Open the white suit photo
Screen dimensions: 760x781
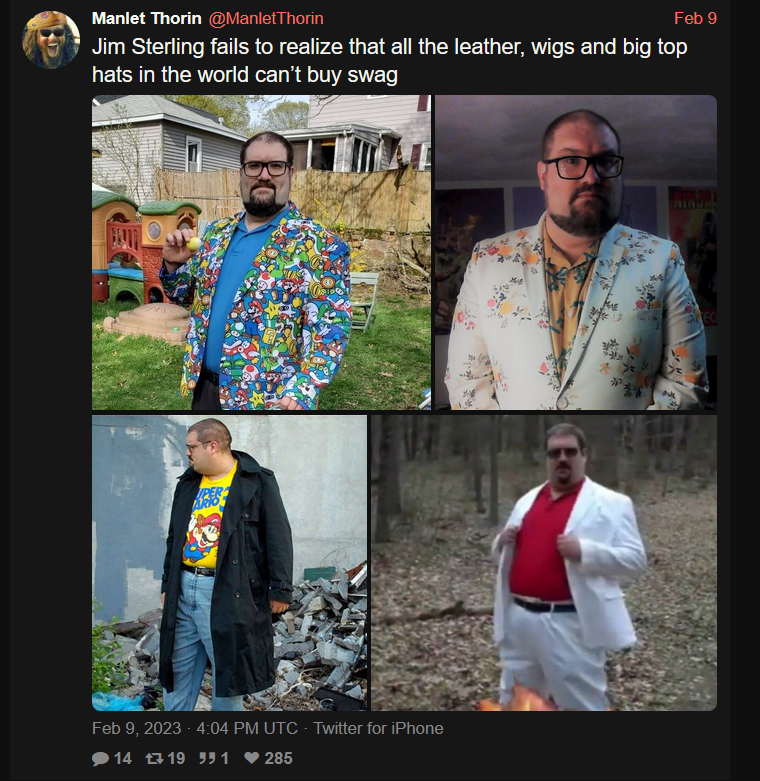(x=544, y=563)
